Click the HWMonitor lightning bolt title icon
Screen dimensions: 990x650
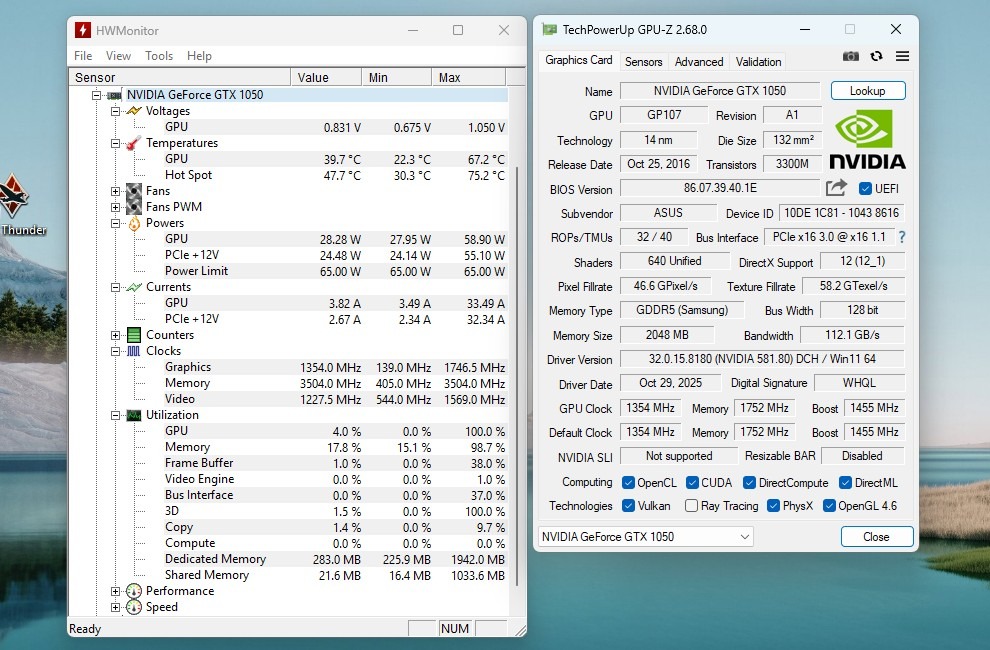(83, 30)
